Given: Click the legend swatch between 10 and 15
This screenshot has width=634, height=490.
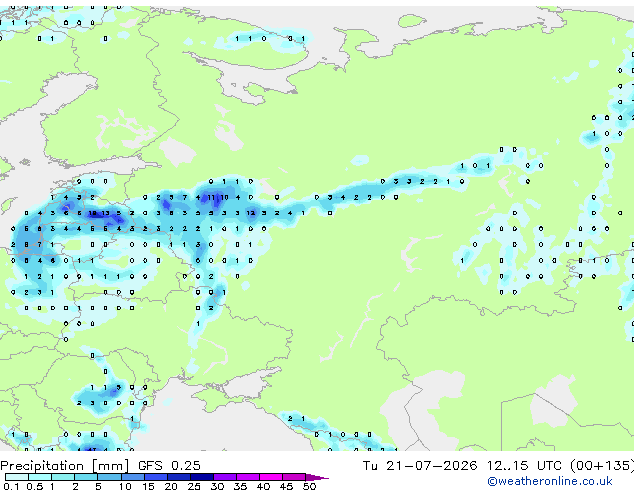Looking at the screenshot, I should [x=132, y=477].
